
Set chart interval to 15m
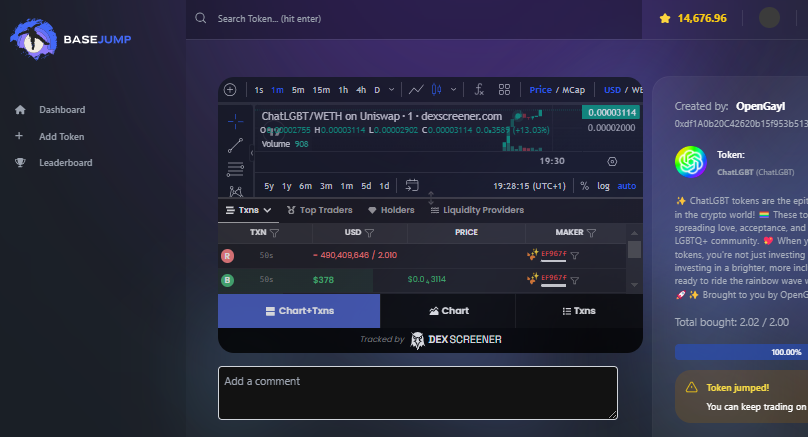point(321,90)
